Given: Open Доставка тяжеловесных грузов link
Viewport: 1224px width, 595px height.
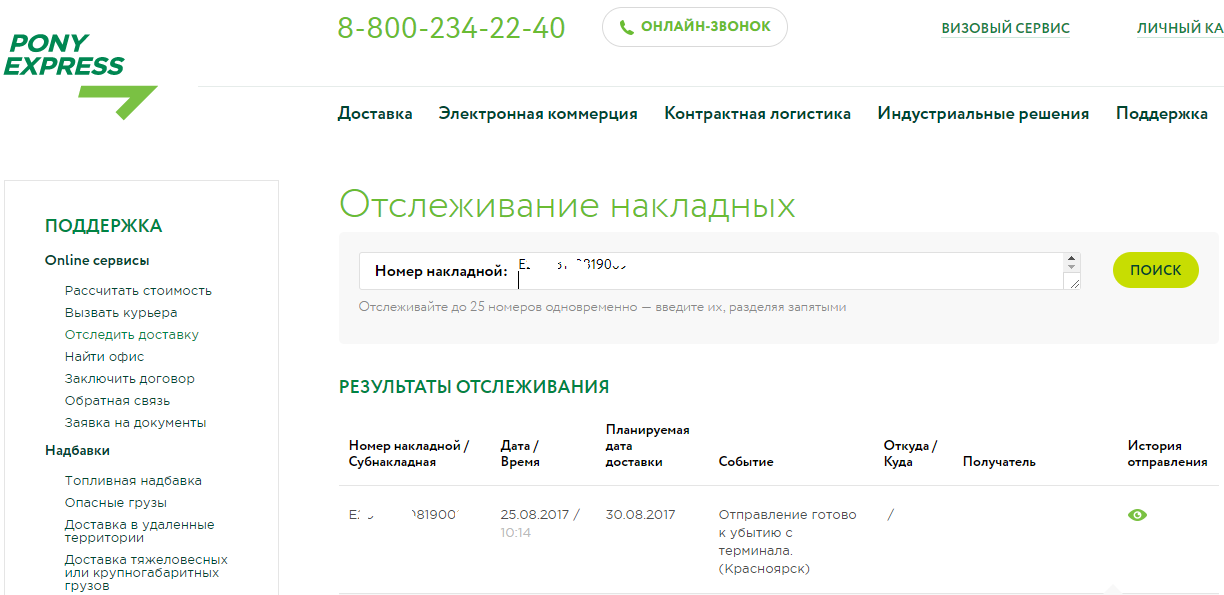Looking at the screenshot, I should (x=146, y=573).
